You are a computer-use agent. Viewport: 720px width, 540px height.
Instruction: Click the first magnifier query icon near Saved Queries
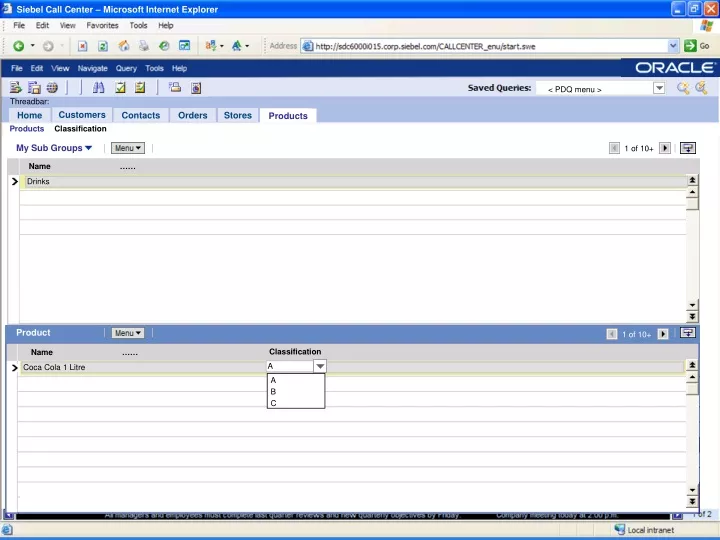pyautogui.click(x=683, y=88)
